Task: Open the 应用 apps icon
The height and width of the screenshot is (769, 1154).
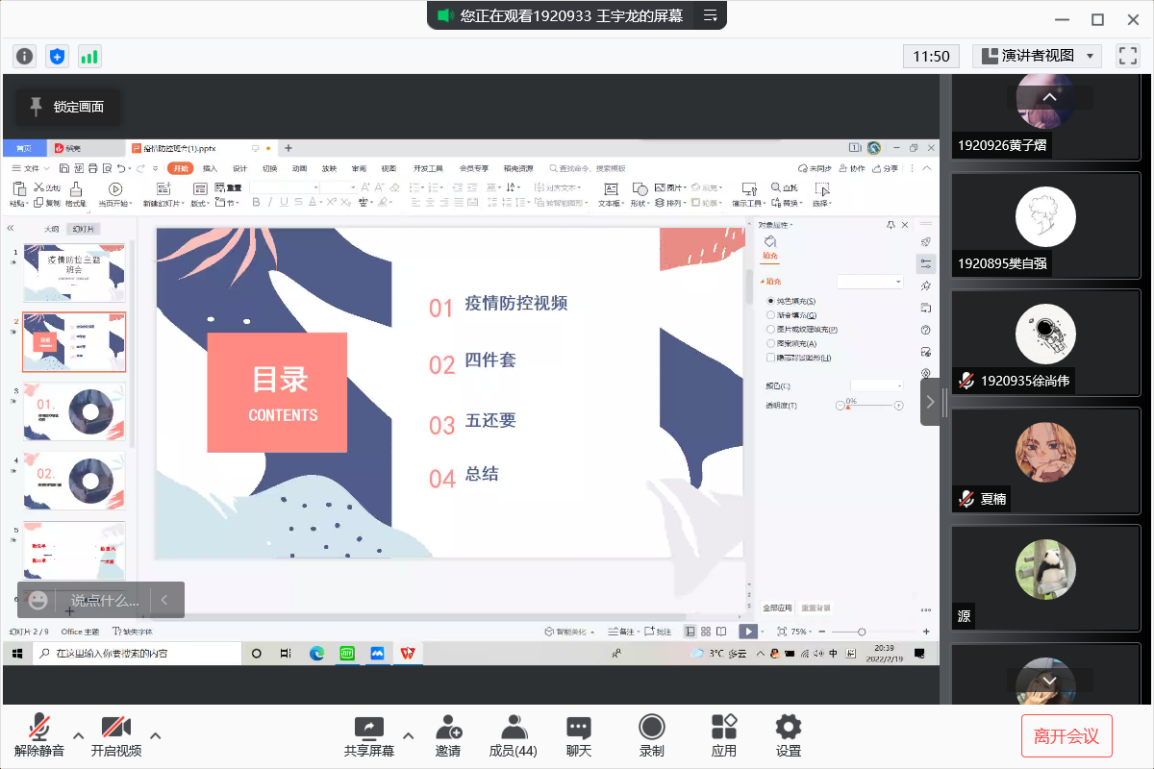Action: click(x=724, y=736)
